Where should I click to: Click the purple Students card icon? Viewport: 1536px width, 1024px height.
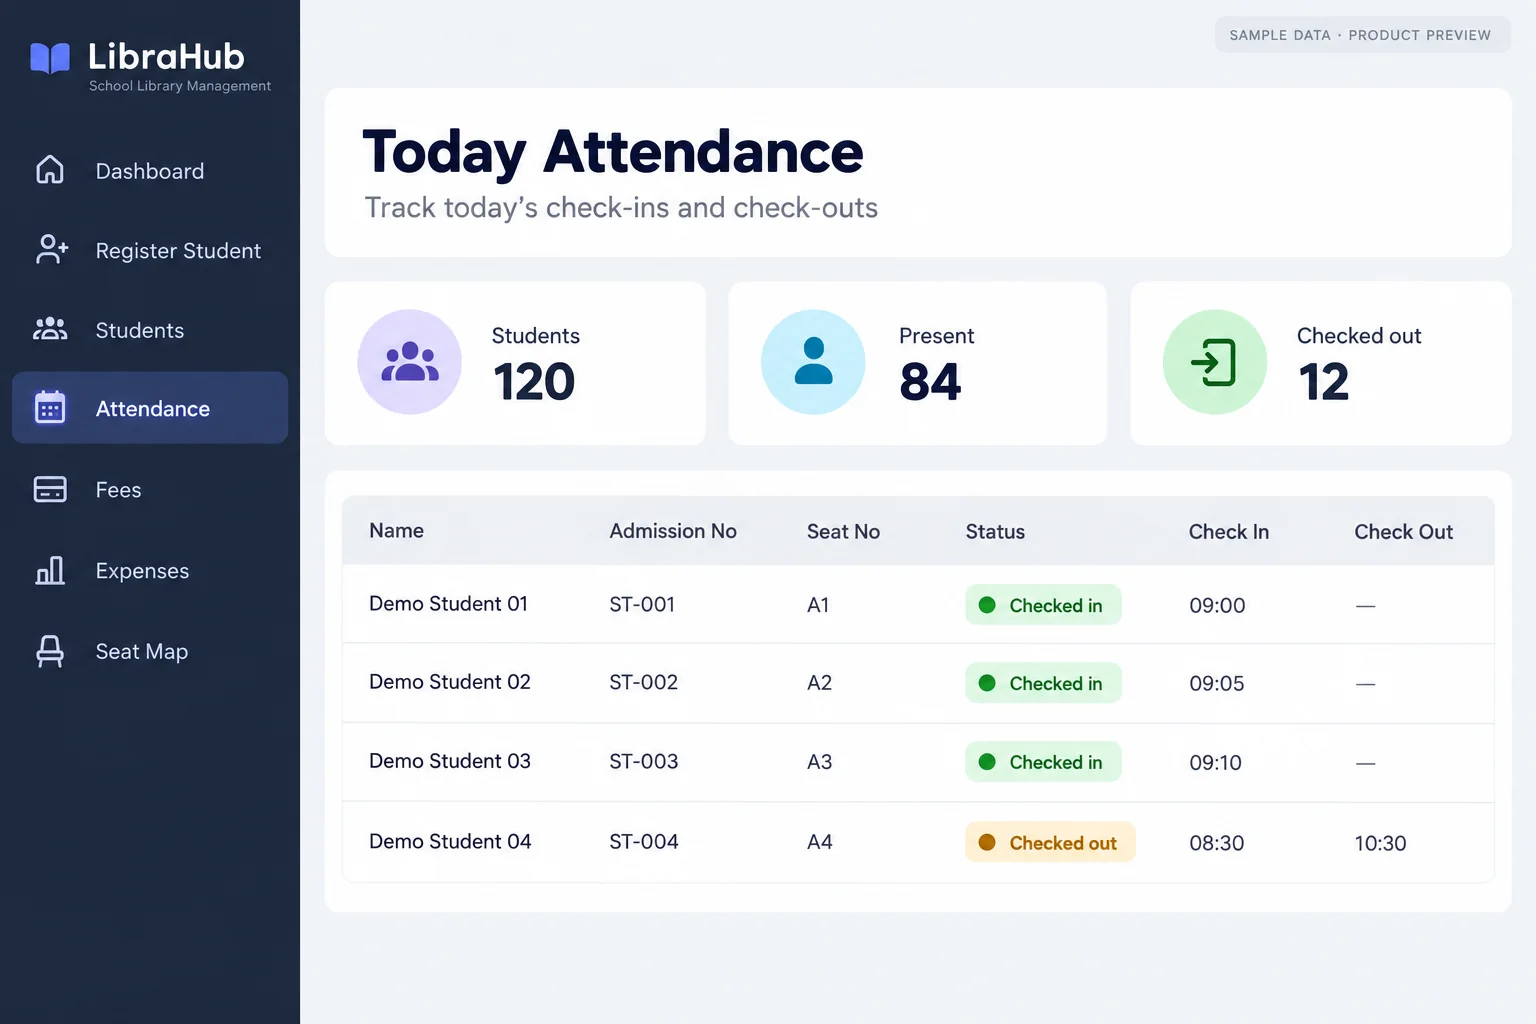(x=410, y=362)
